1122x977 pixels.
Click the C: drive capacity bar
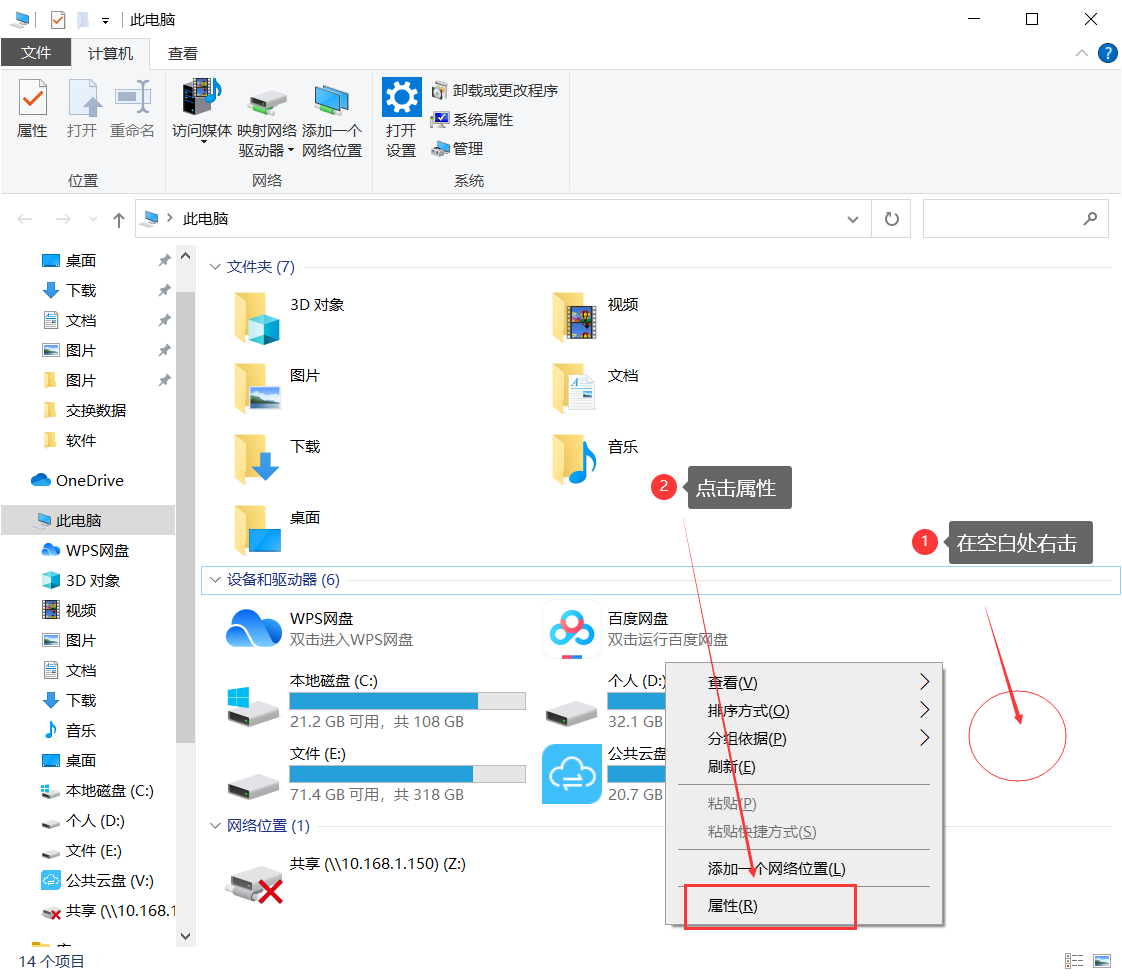407,701
